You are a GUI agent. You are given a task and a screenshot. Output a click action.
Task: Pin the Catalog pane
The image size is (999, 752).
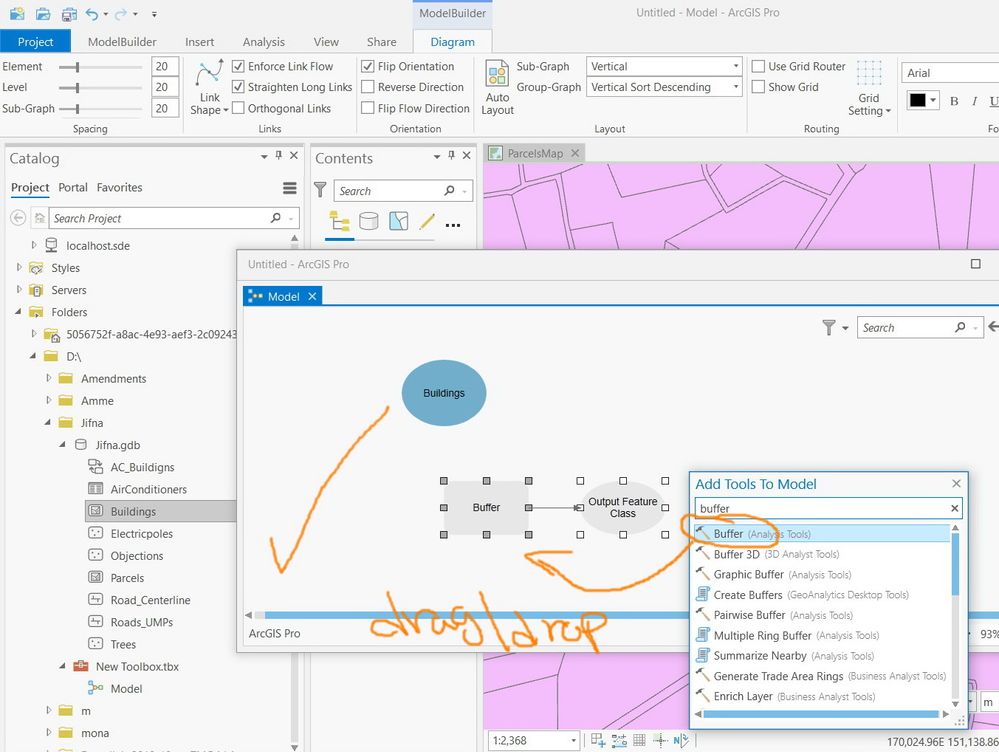coord(279,155)
